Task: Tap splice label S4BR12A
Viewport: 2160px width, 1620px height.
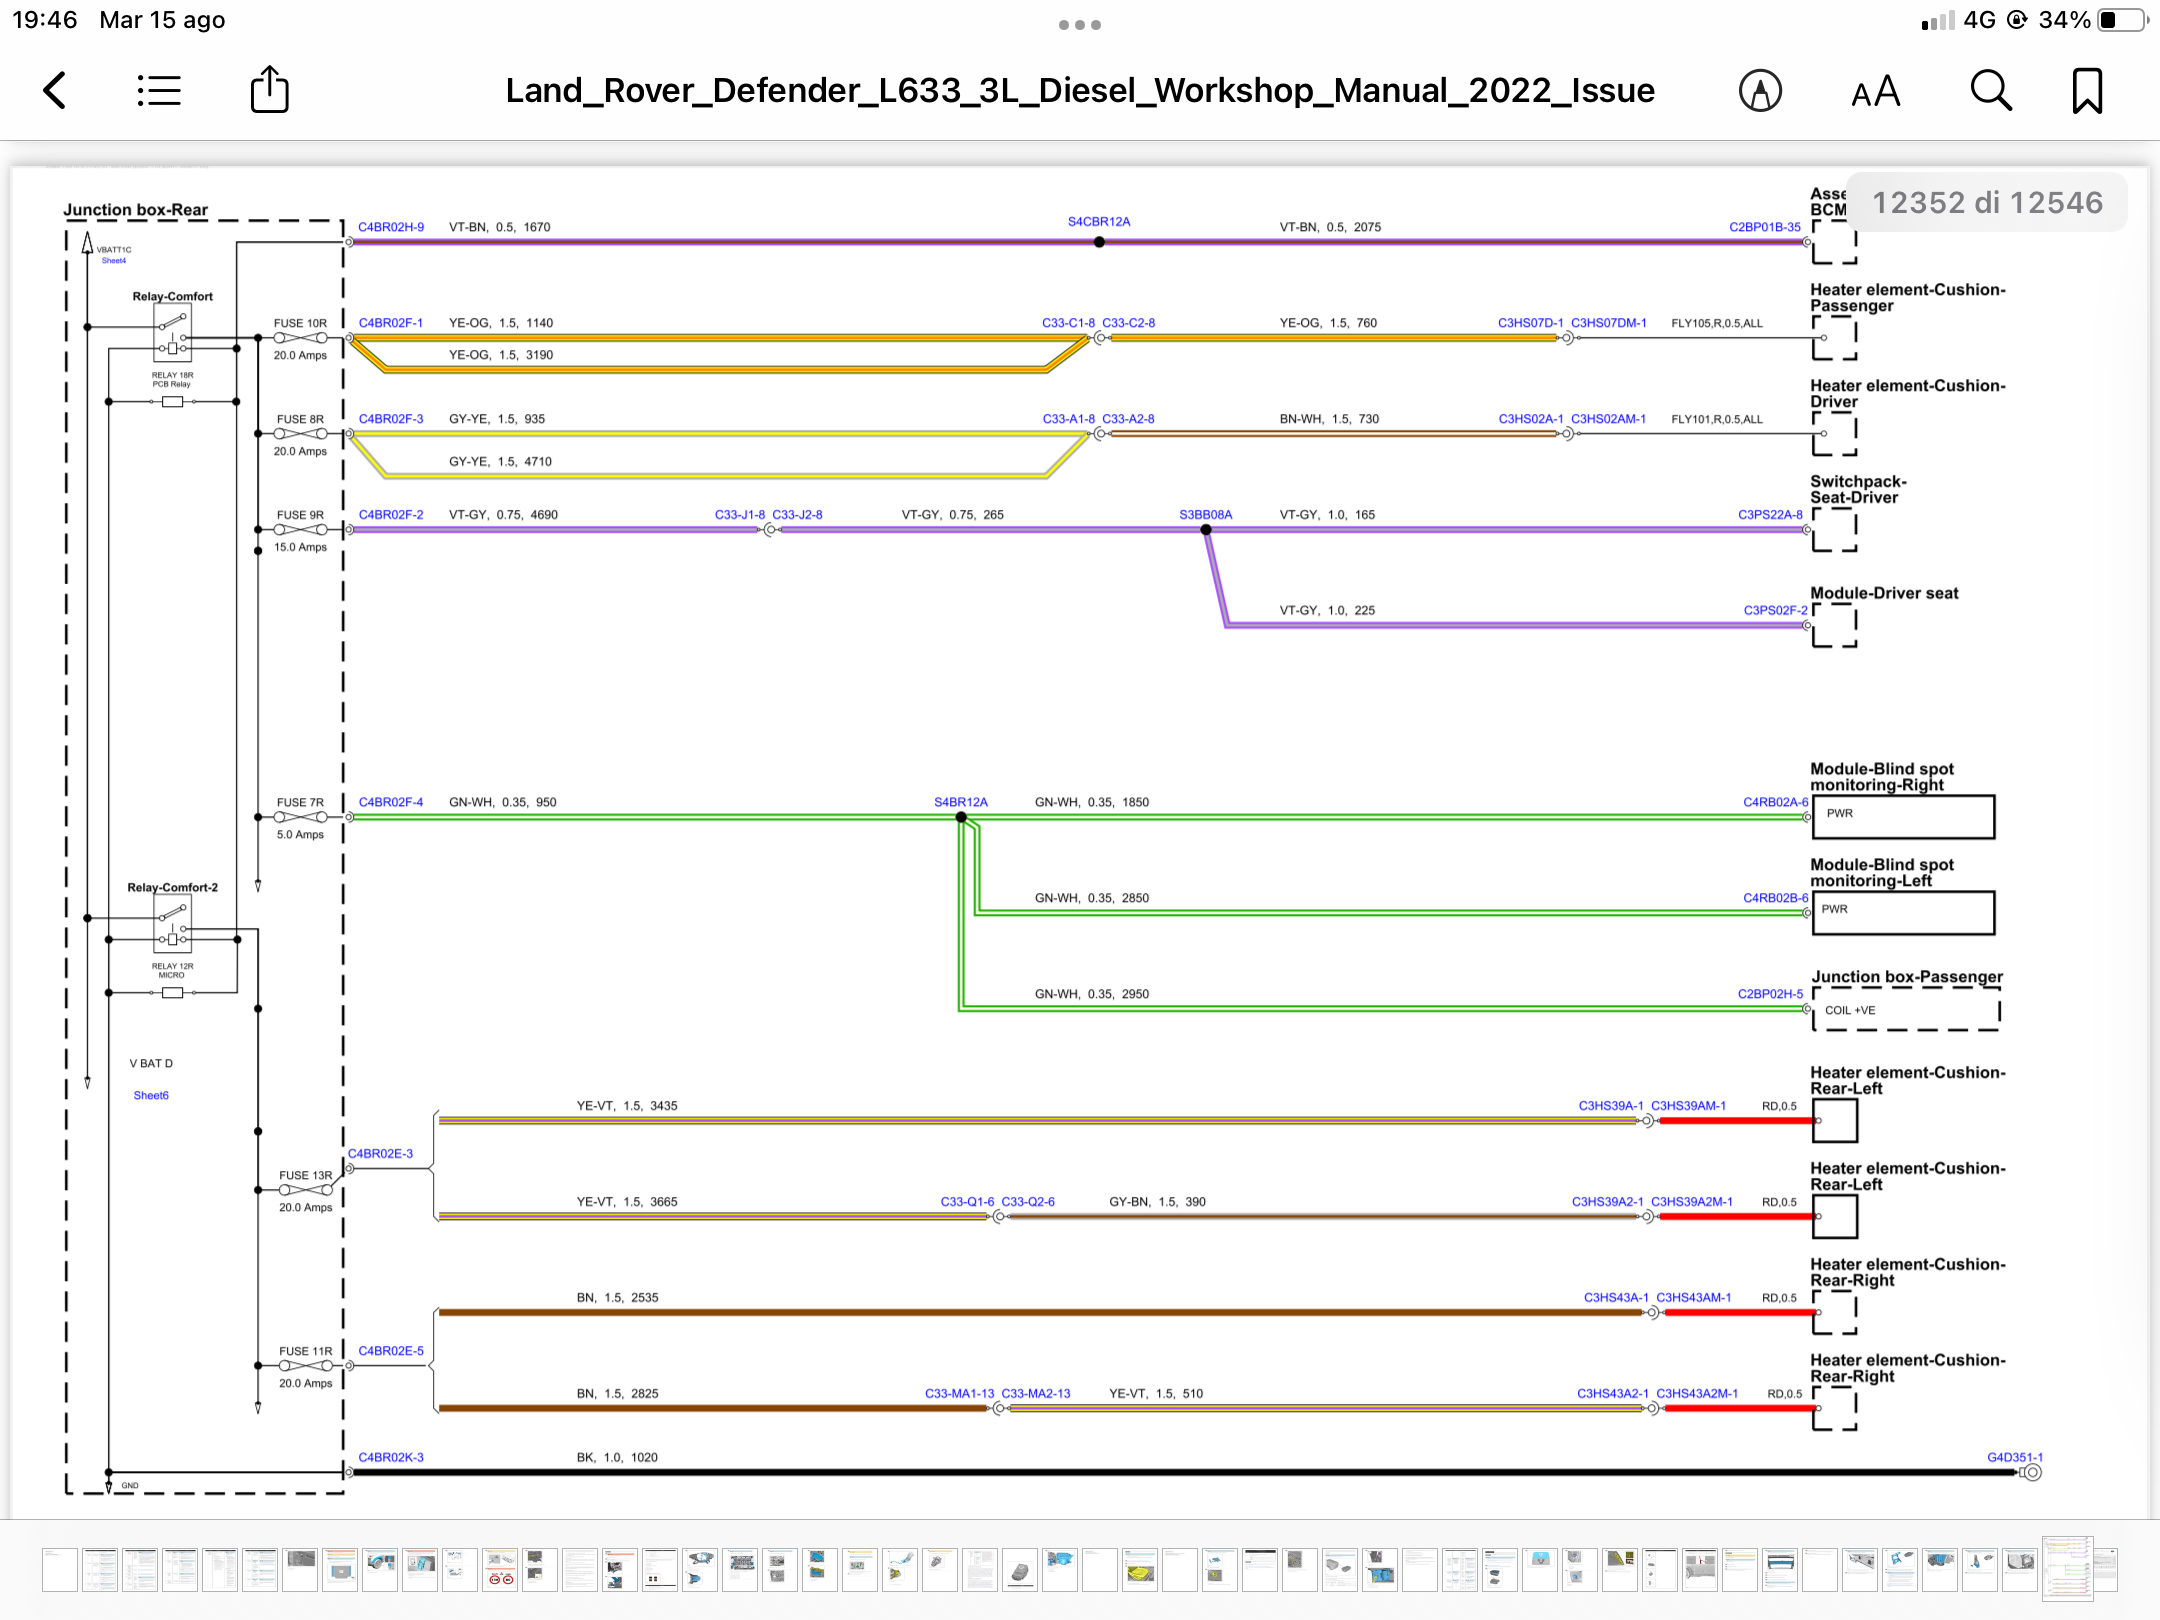Action: (961, 802)
